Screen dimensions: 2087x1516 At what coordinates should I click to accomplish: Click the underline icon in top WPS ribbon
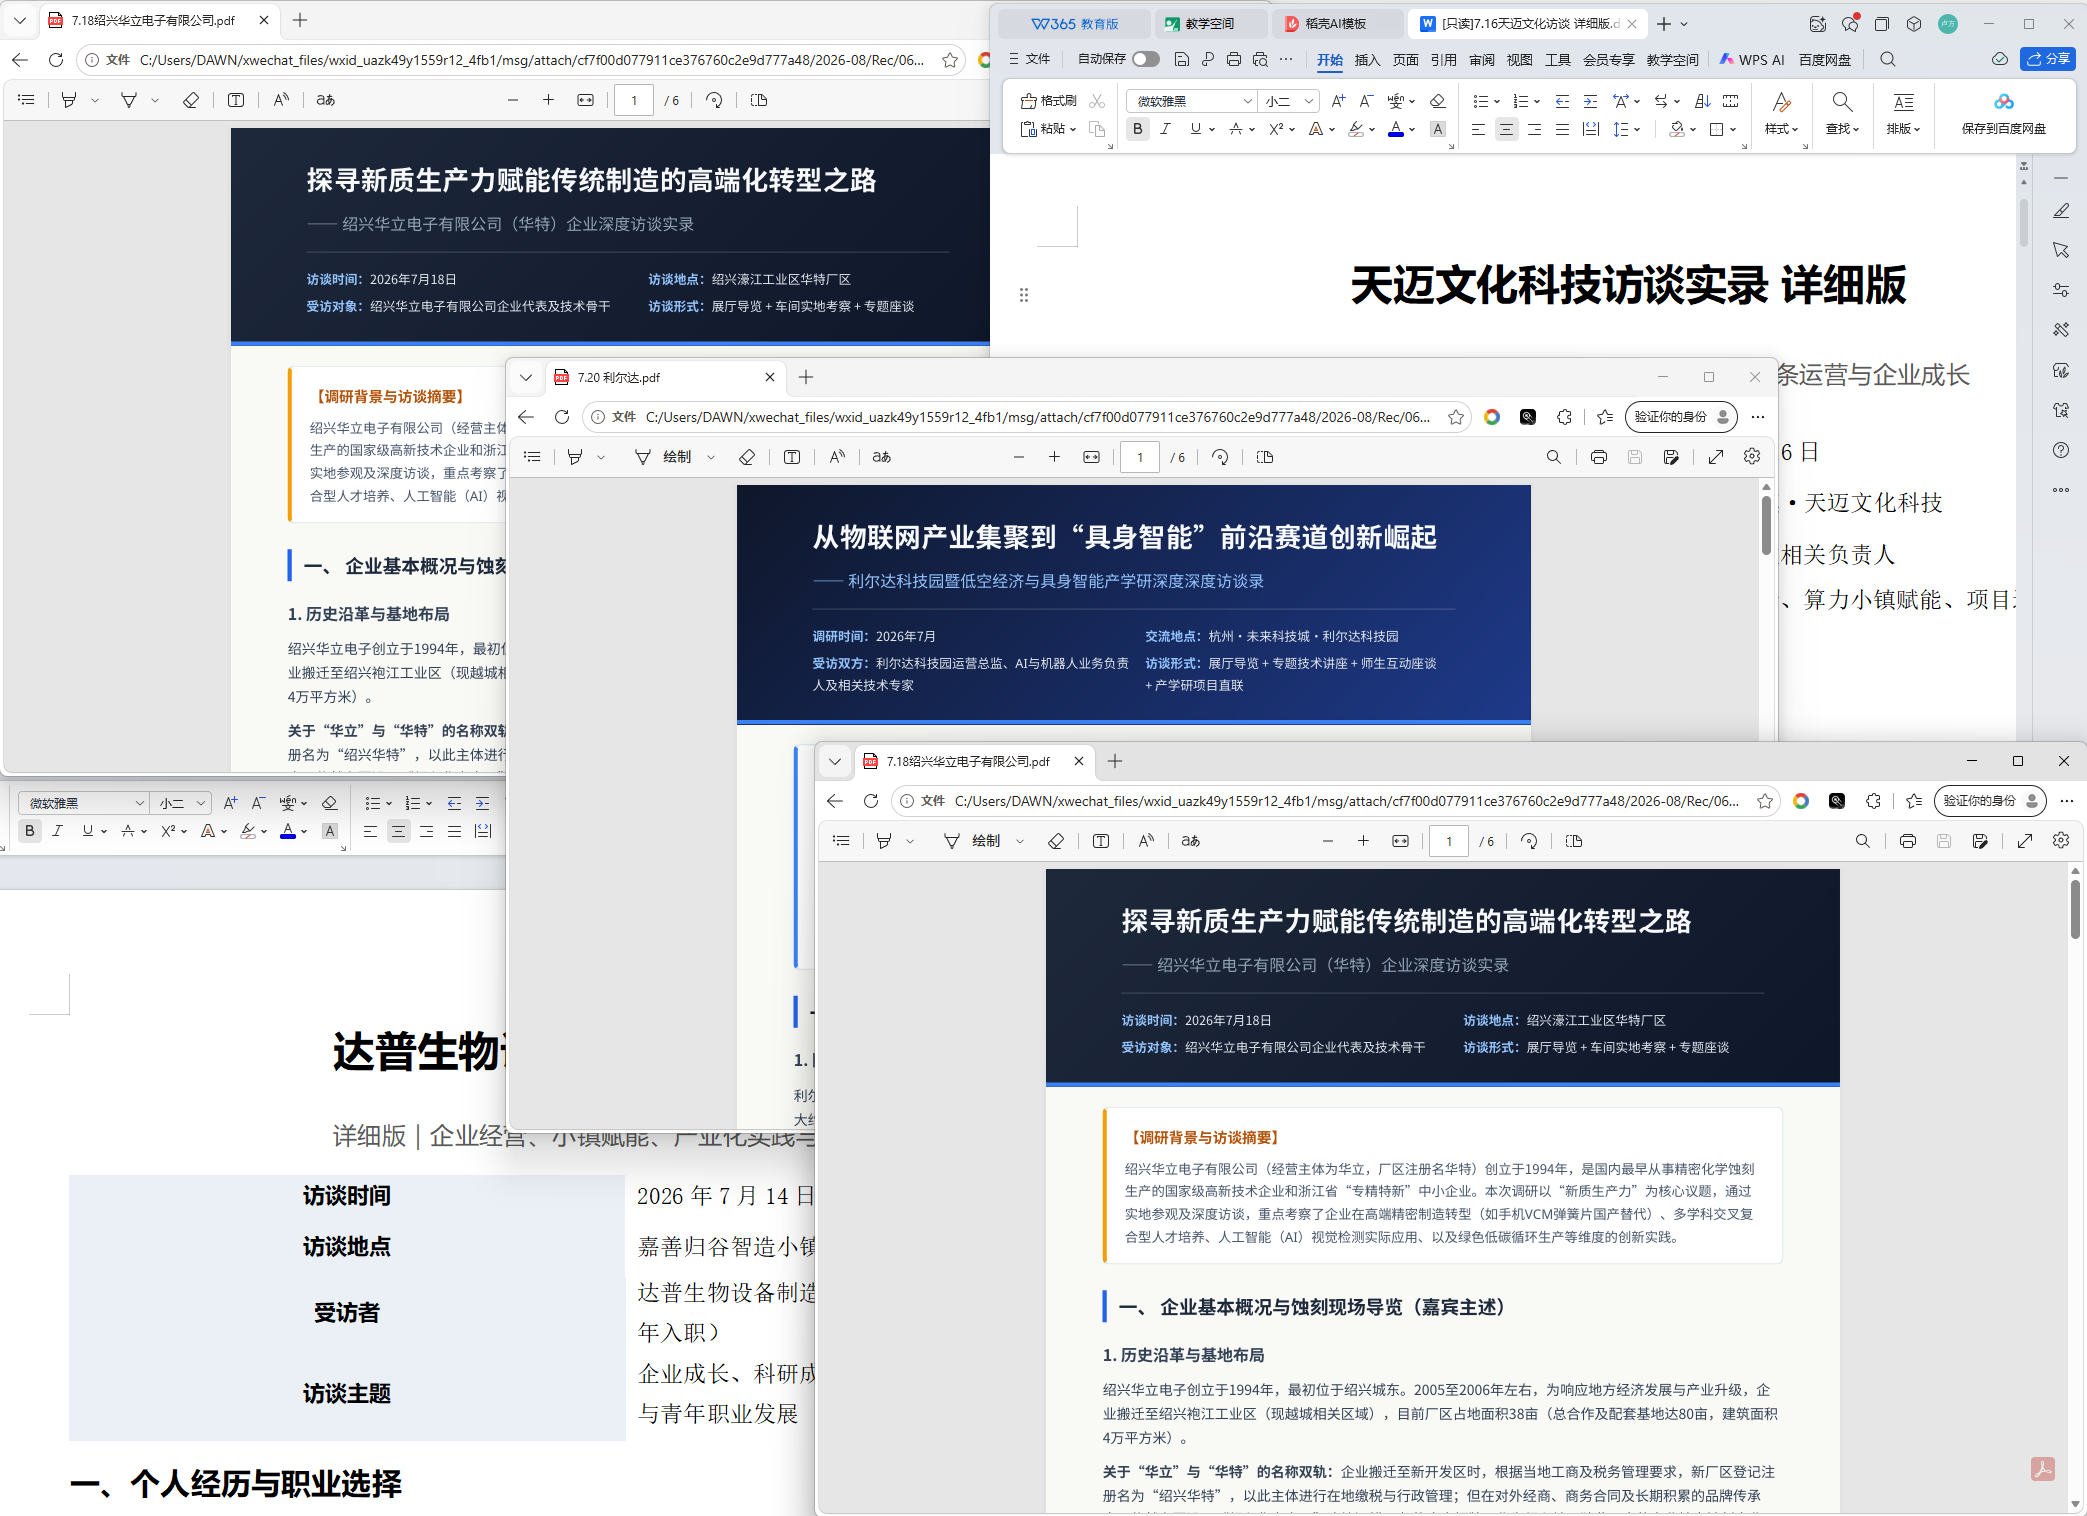[x=1195, y=129]
